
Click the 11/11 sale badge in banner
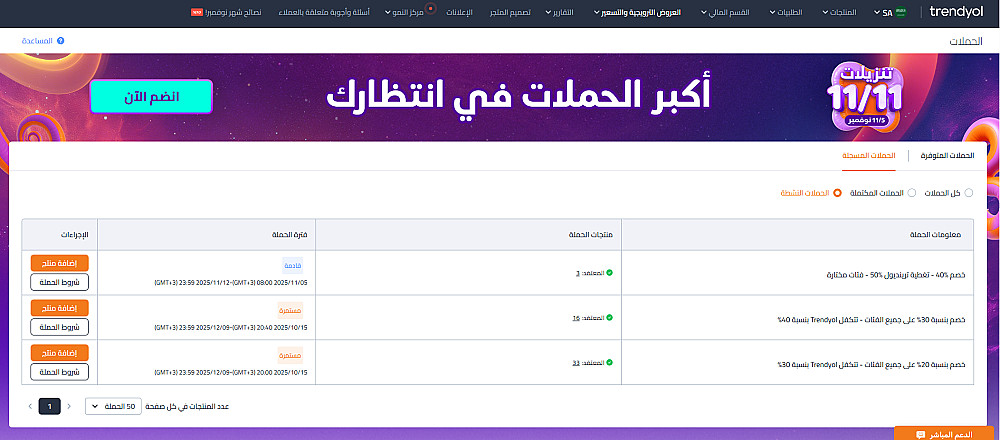(865, 96)
